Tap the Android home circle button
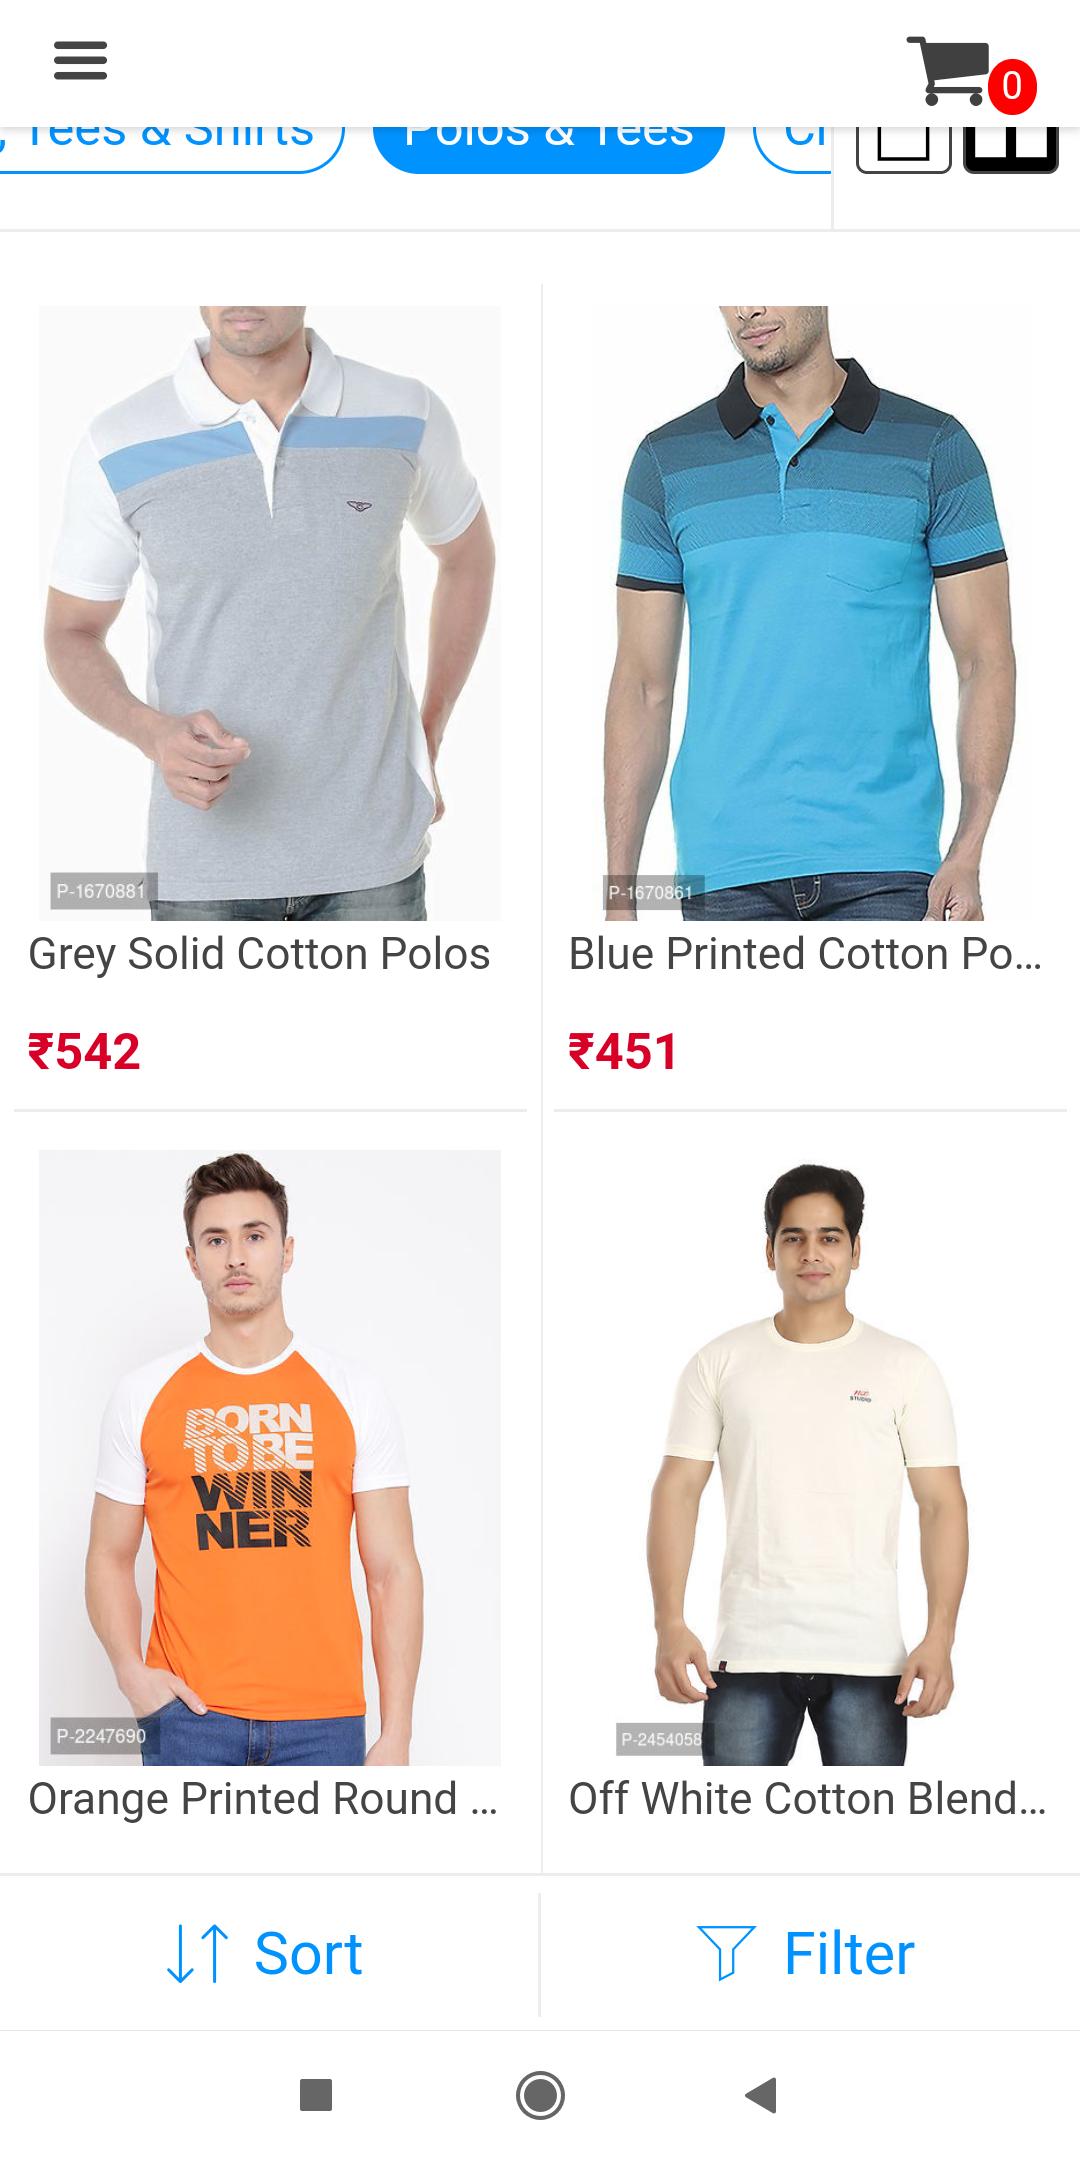The image size is (1080, 2160). coord(540,2095)
